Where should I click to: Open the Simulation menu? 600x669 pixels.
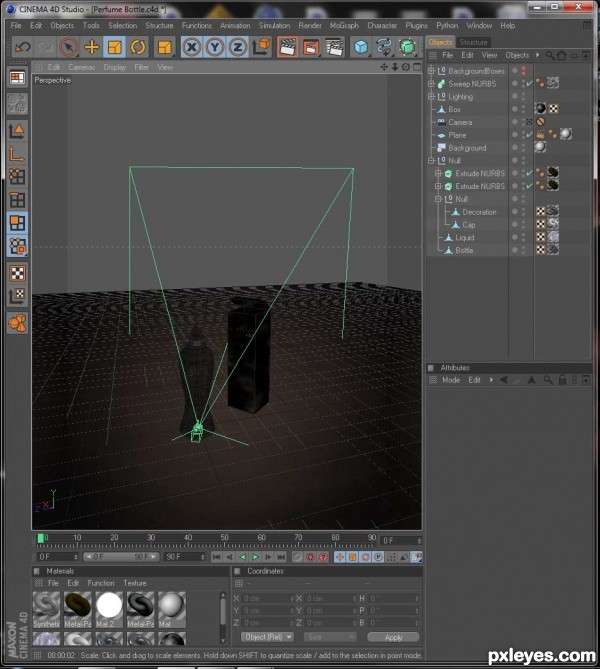(274, 26)
